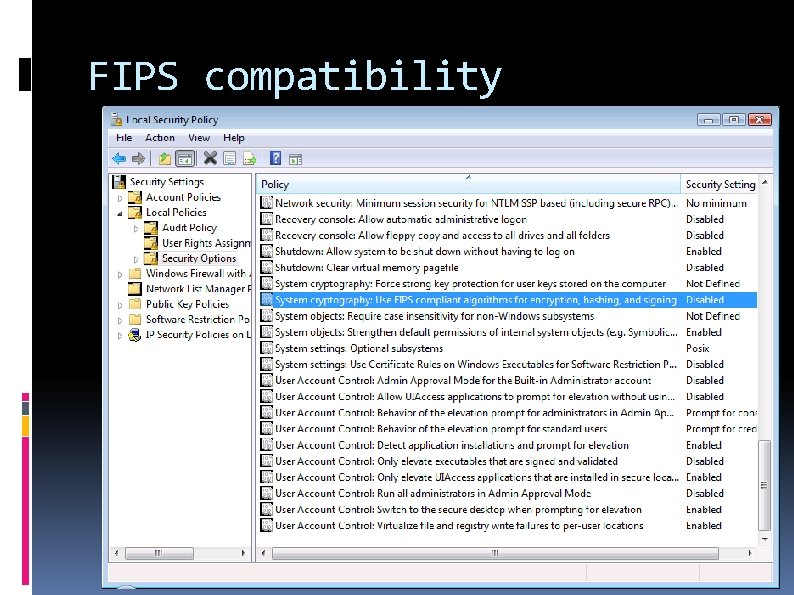Image resolution: width=794 pixels, height=595 pixels.
Task: Select Security Options in the tree
Action: (198, 258)
